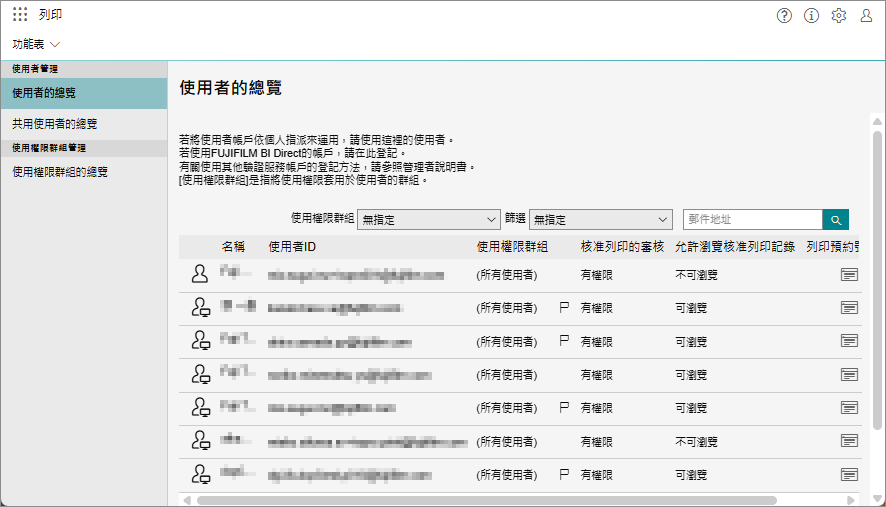Click the 郵件地址 search field
The image size is (886, 507).
tap(752, 219)
